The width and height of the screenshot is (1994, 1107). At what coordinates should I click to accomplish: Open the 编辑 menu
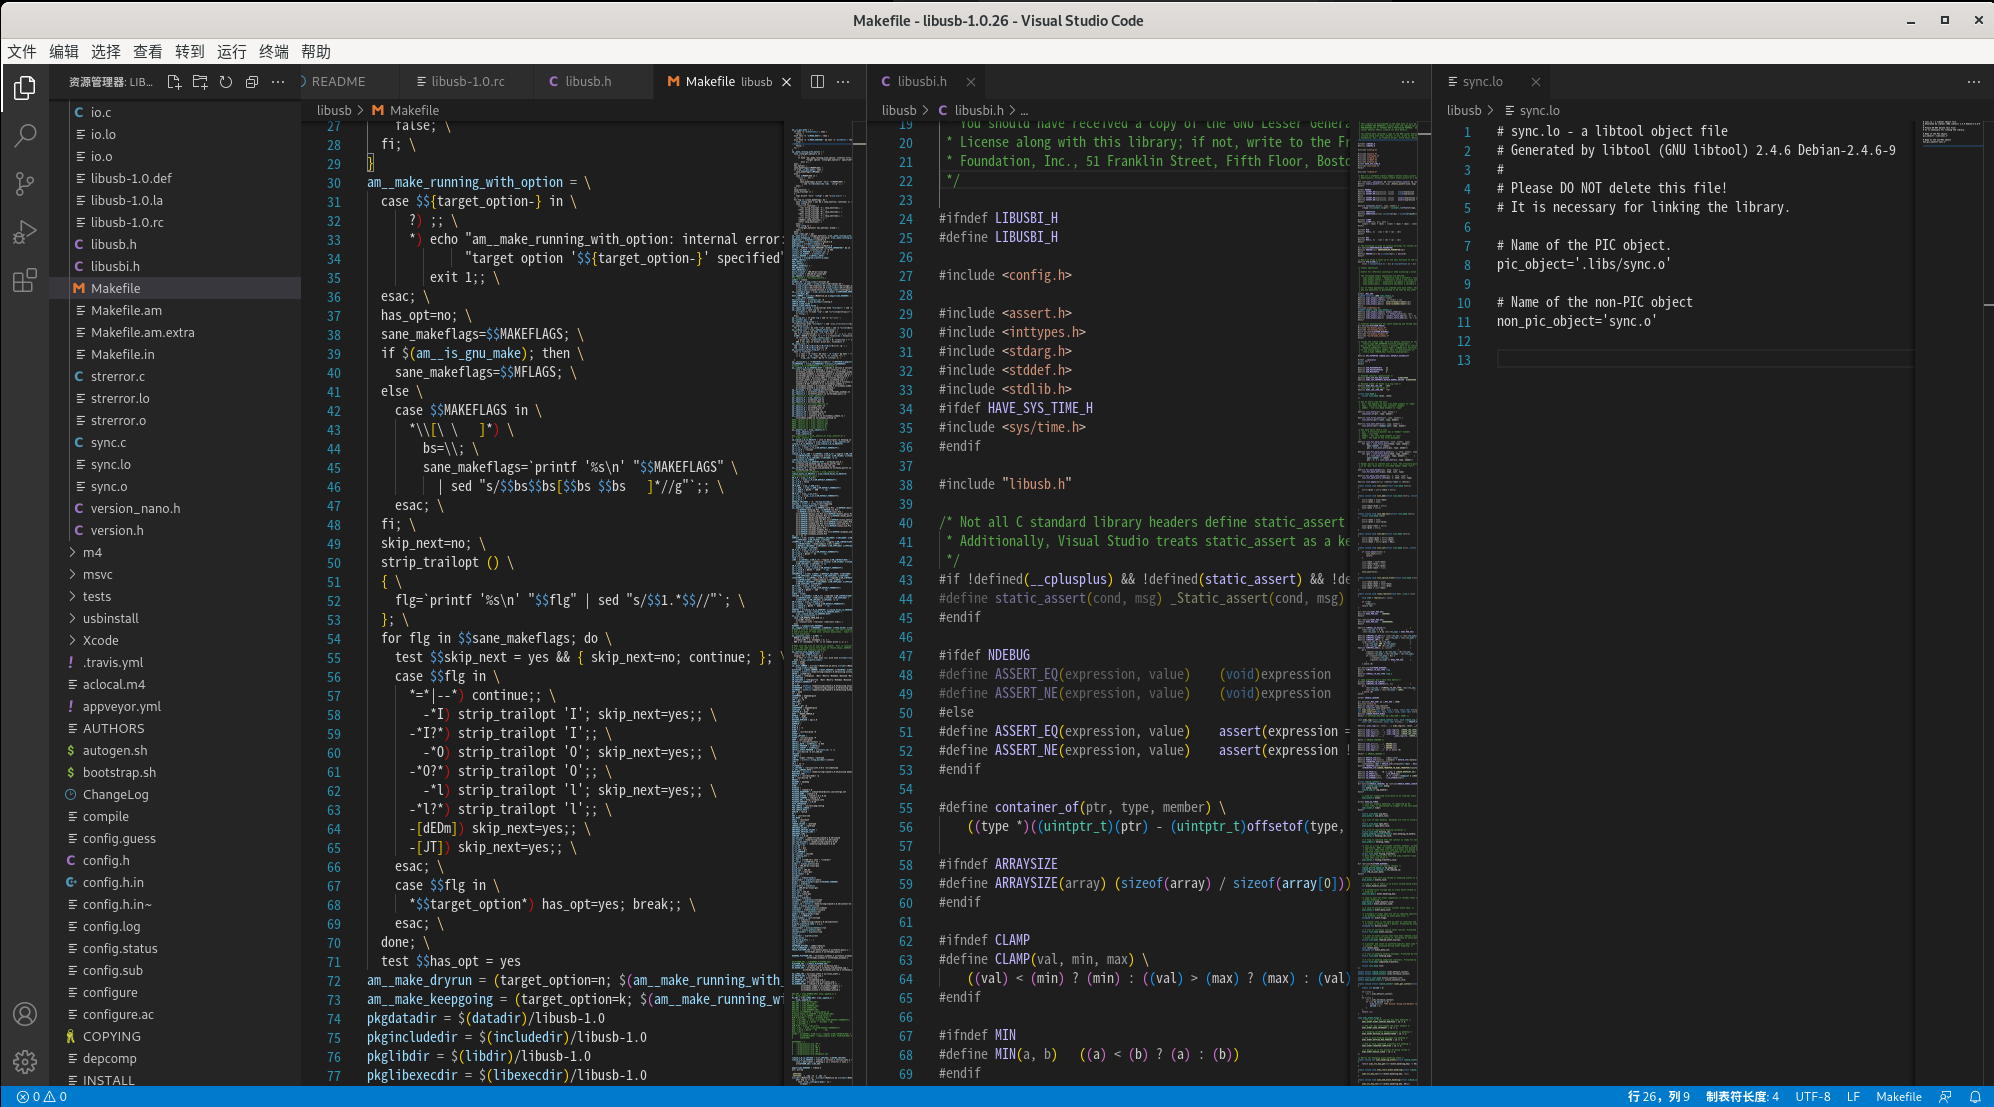pos(64,52)
